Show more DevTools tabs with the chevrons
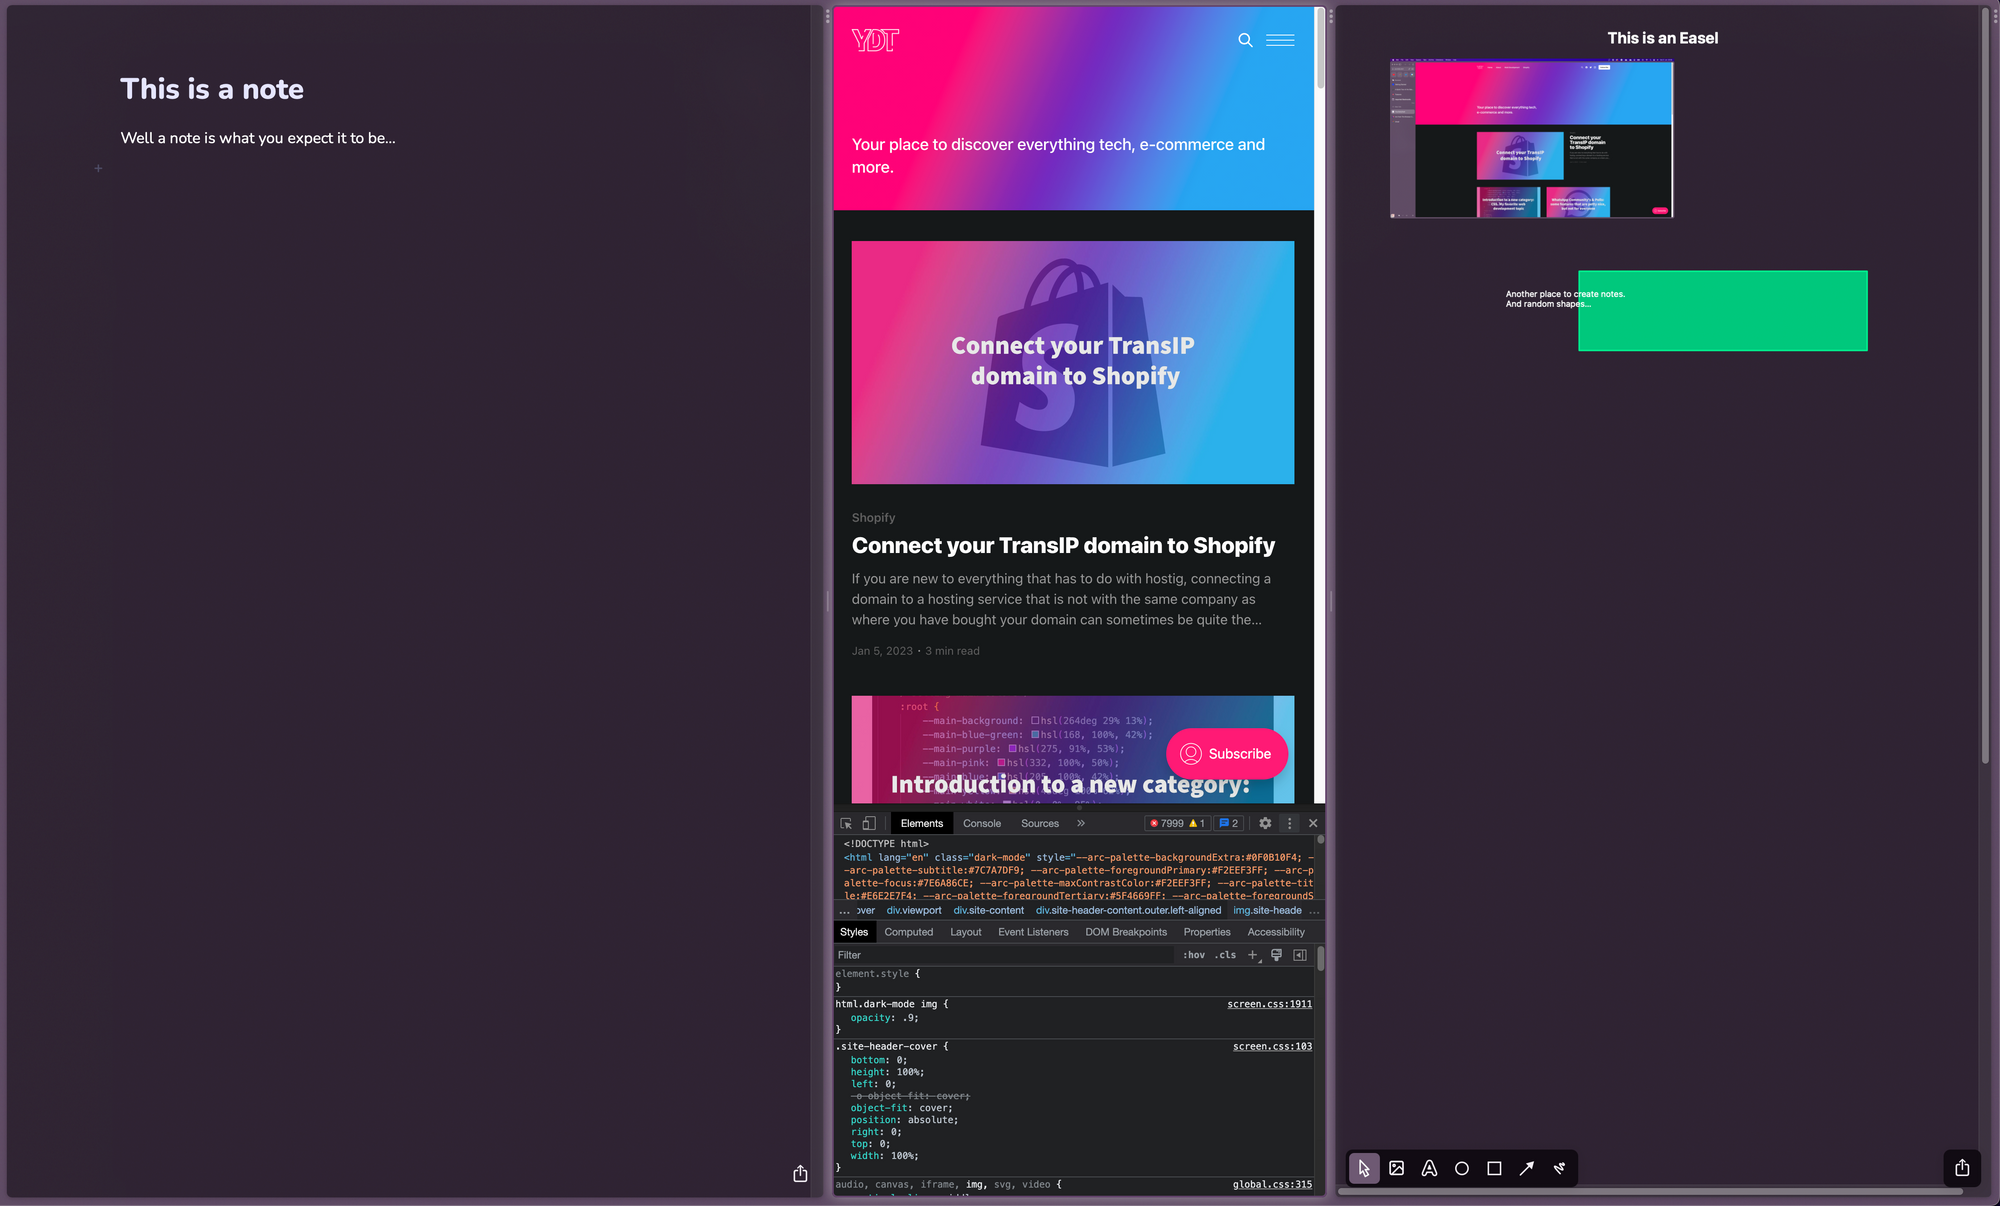This screenshot has width=2000, height=1206. [1081, 823]
